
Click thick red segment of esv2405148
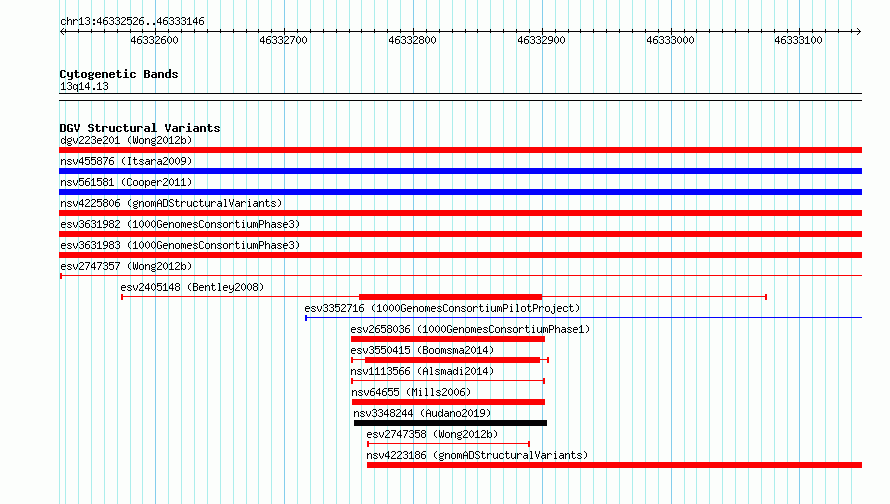[x=451, y=297]
